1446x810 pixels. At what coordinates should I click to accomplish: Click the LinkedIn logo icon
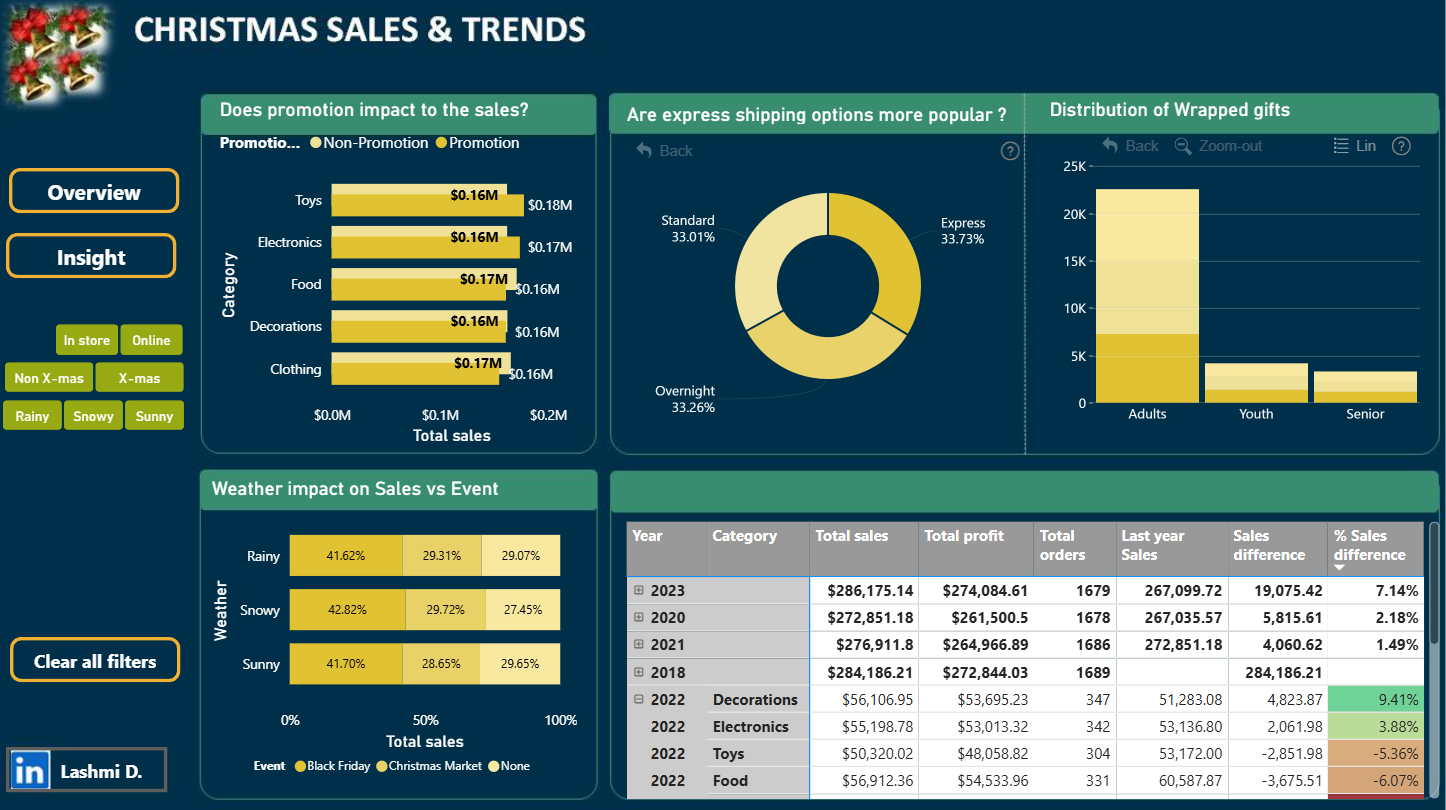(31, 771)
